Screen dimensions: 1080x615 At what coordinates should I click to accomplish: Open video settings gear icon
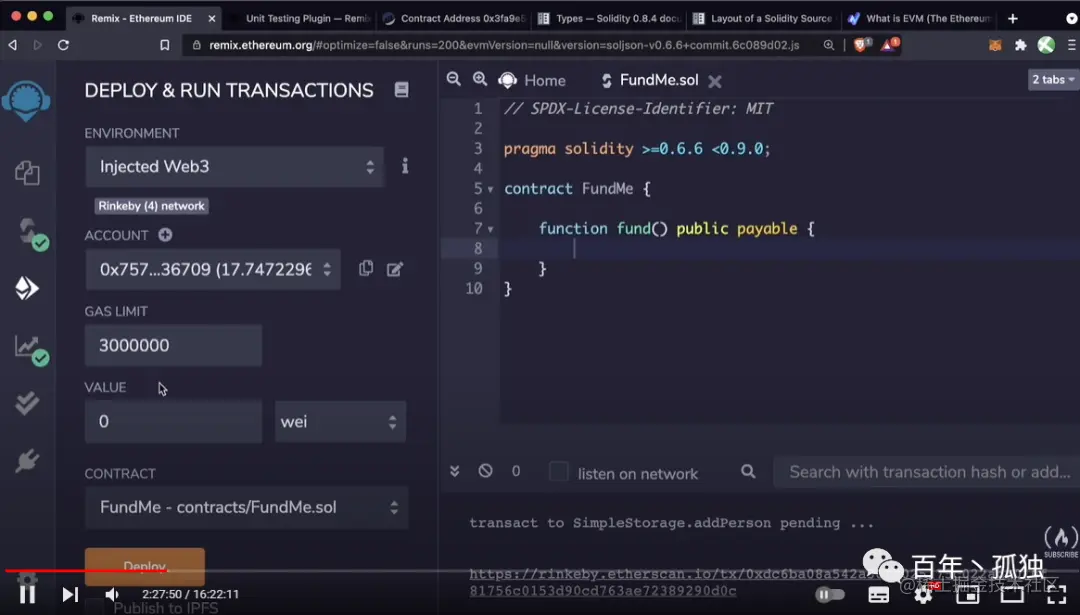point(923,594)
